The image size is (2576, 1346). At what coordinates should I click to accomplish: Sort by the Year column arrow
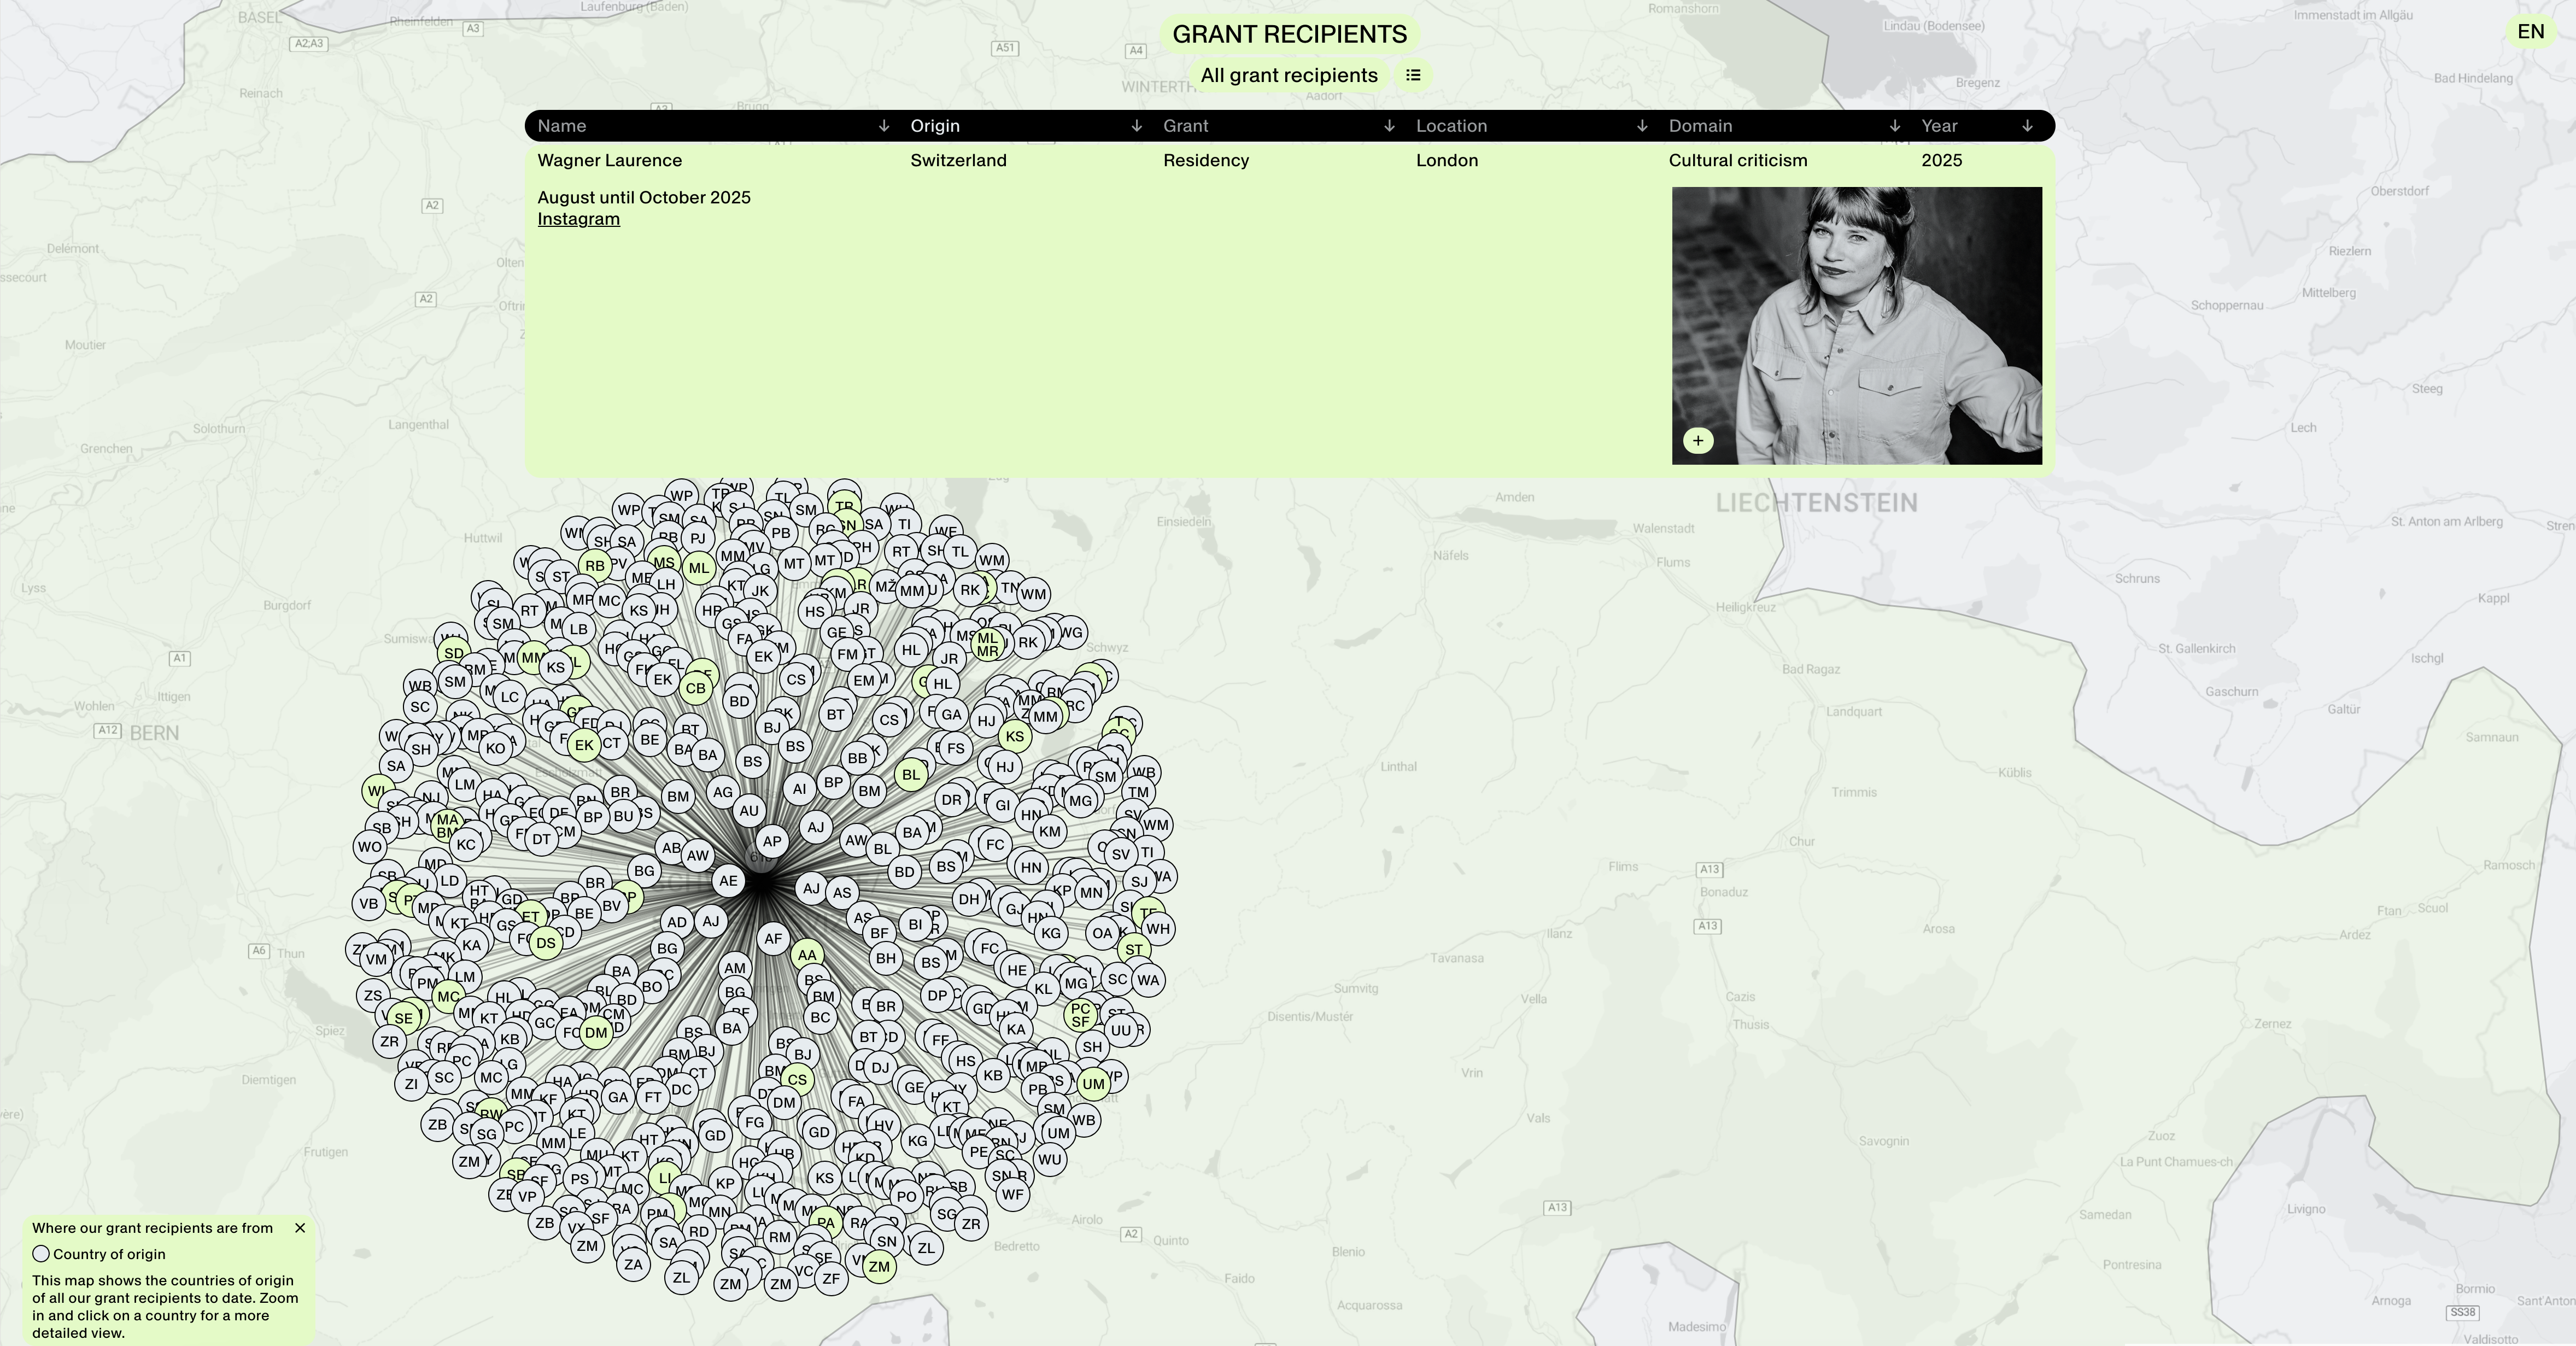point(2027,126)
